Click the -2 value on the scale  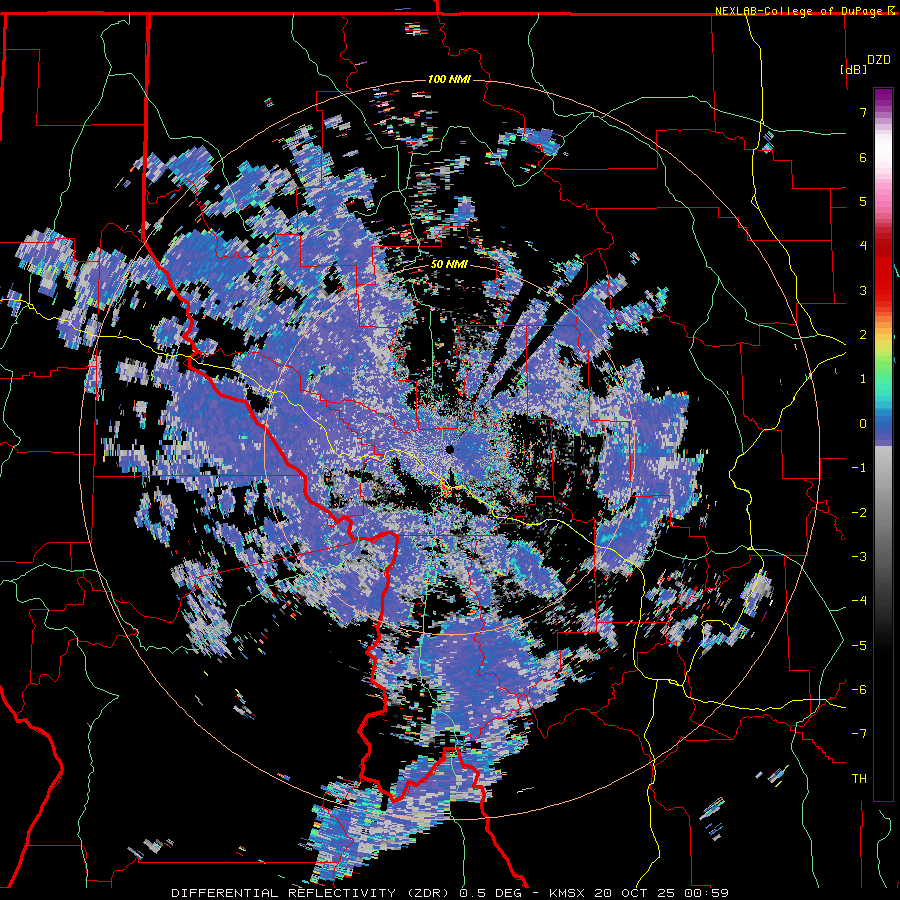[859, 513]
